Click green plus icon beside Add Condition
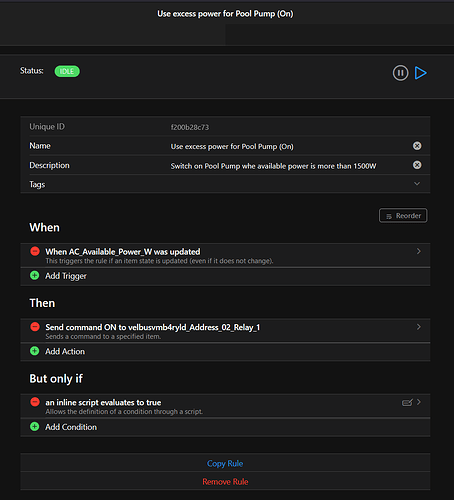Screen dimensions: 454x500 click(x=35, y=427)
